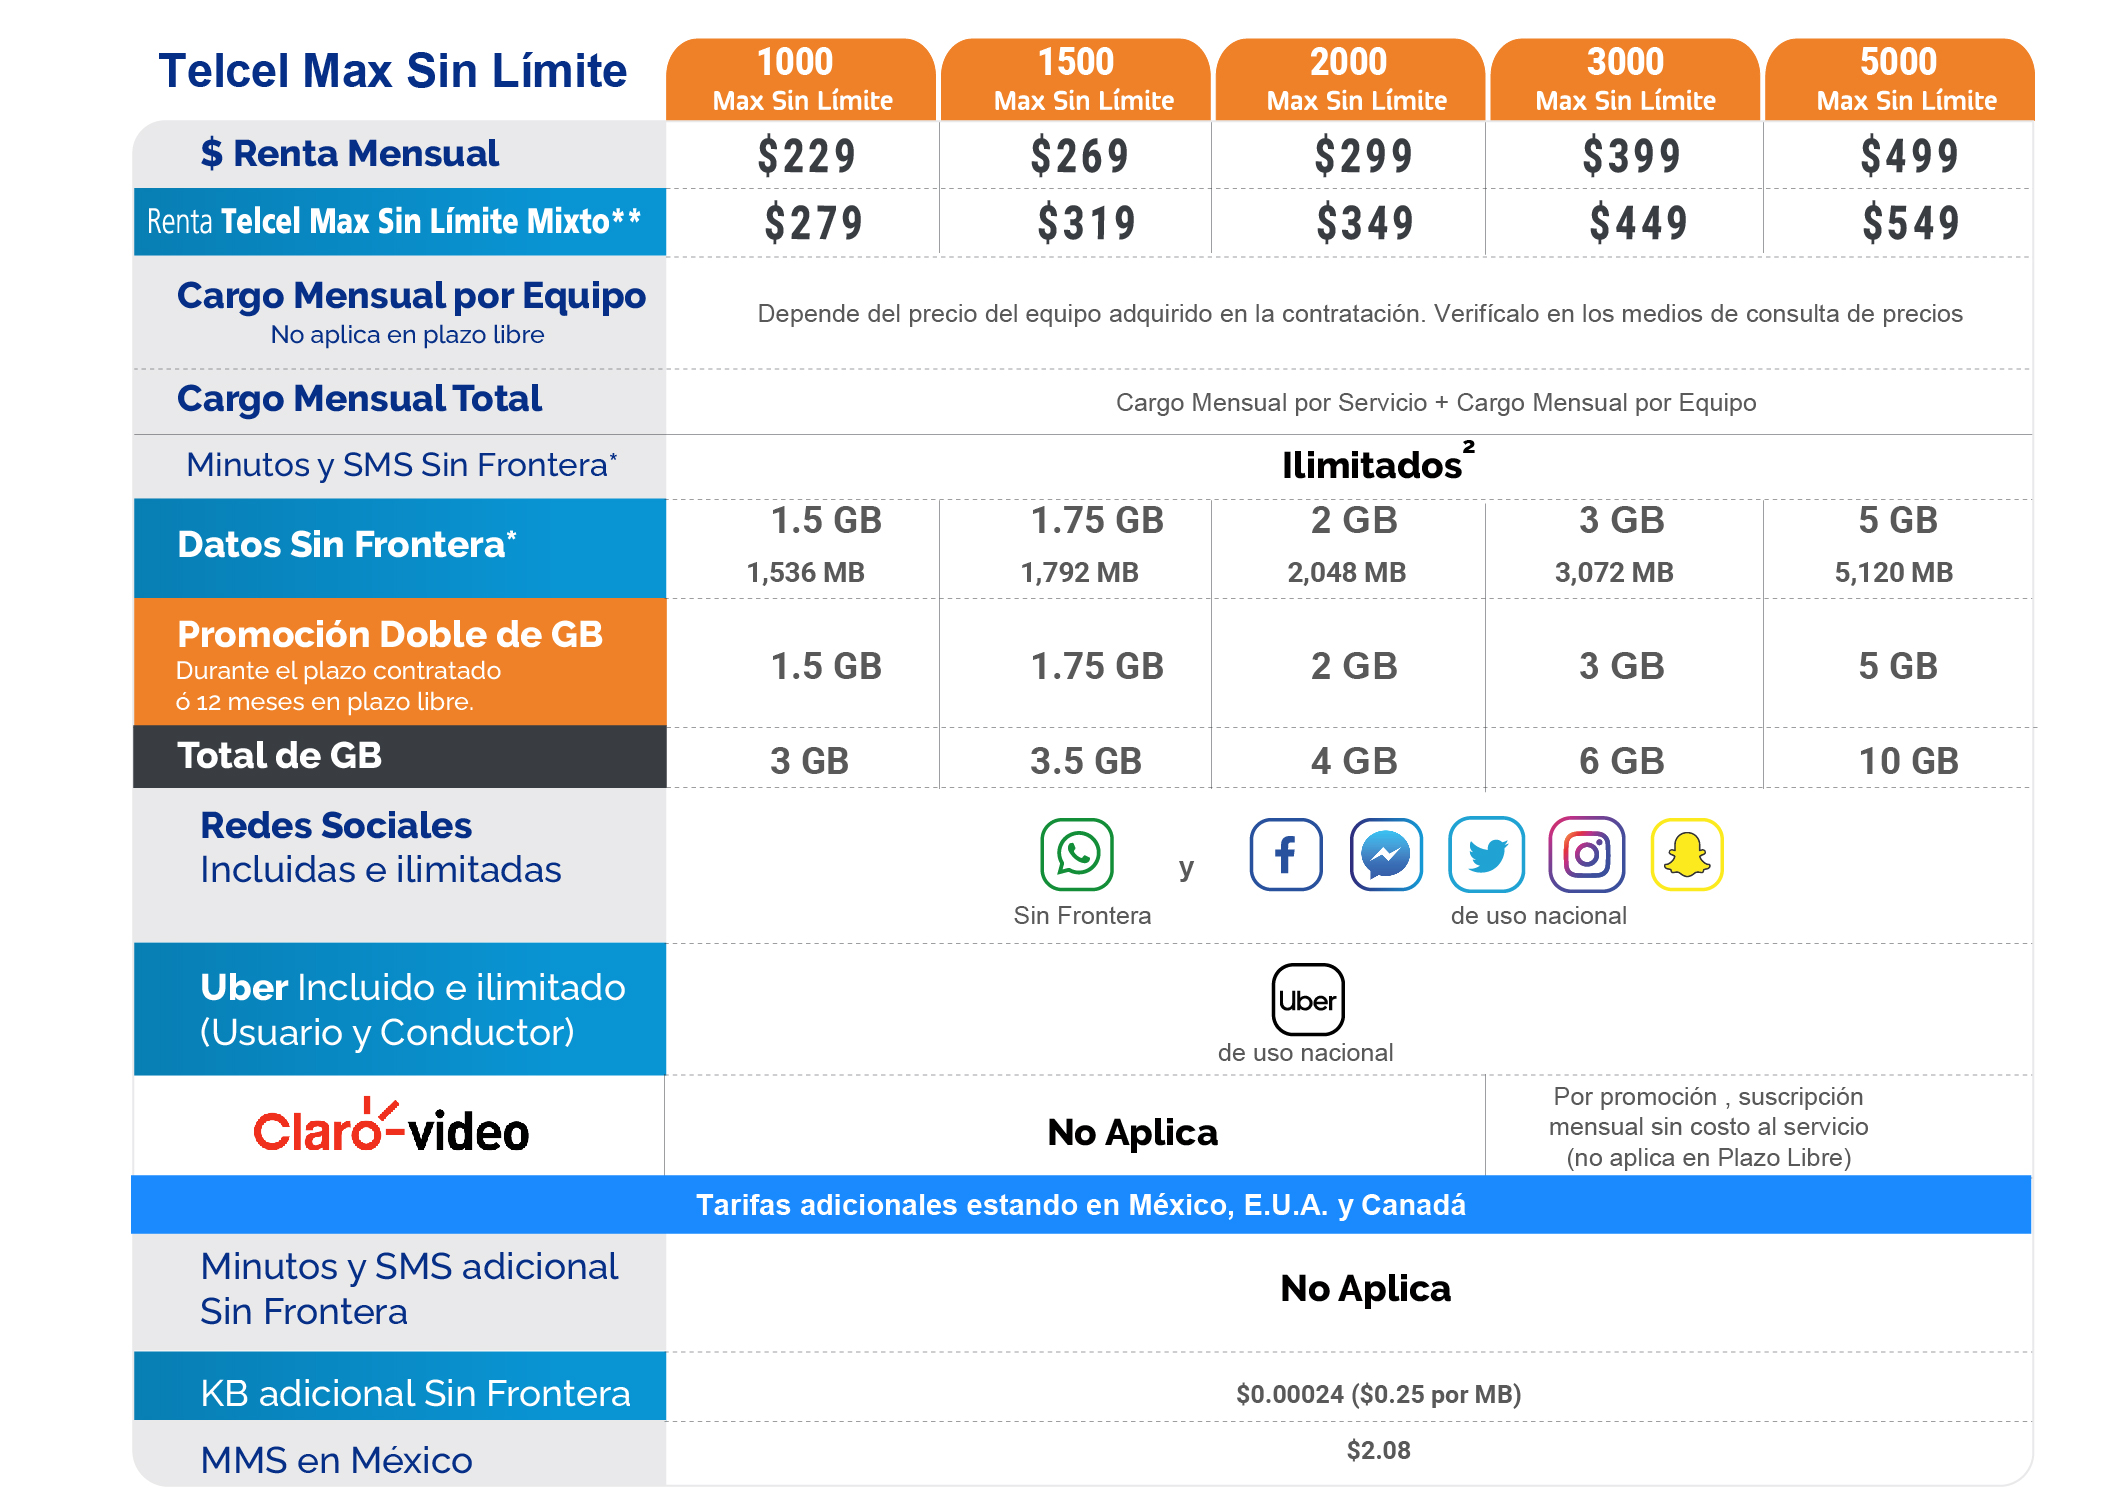Viewport: 2115px width, 1503px height.
Task: Click the Claro video logo
Action: point(393,1128)
